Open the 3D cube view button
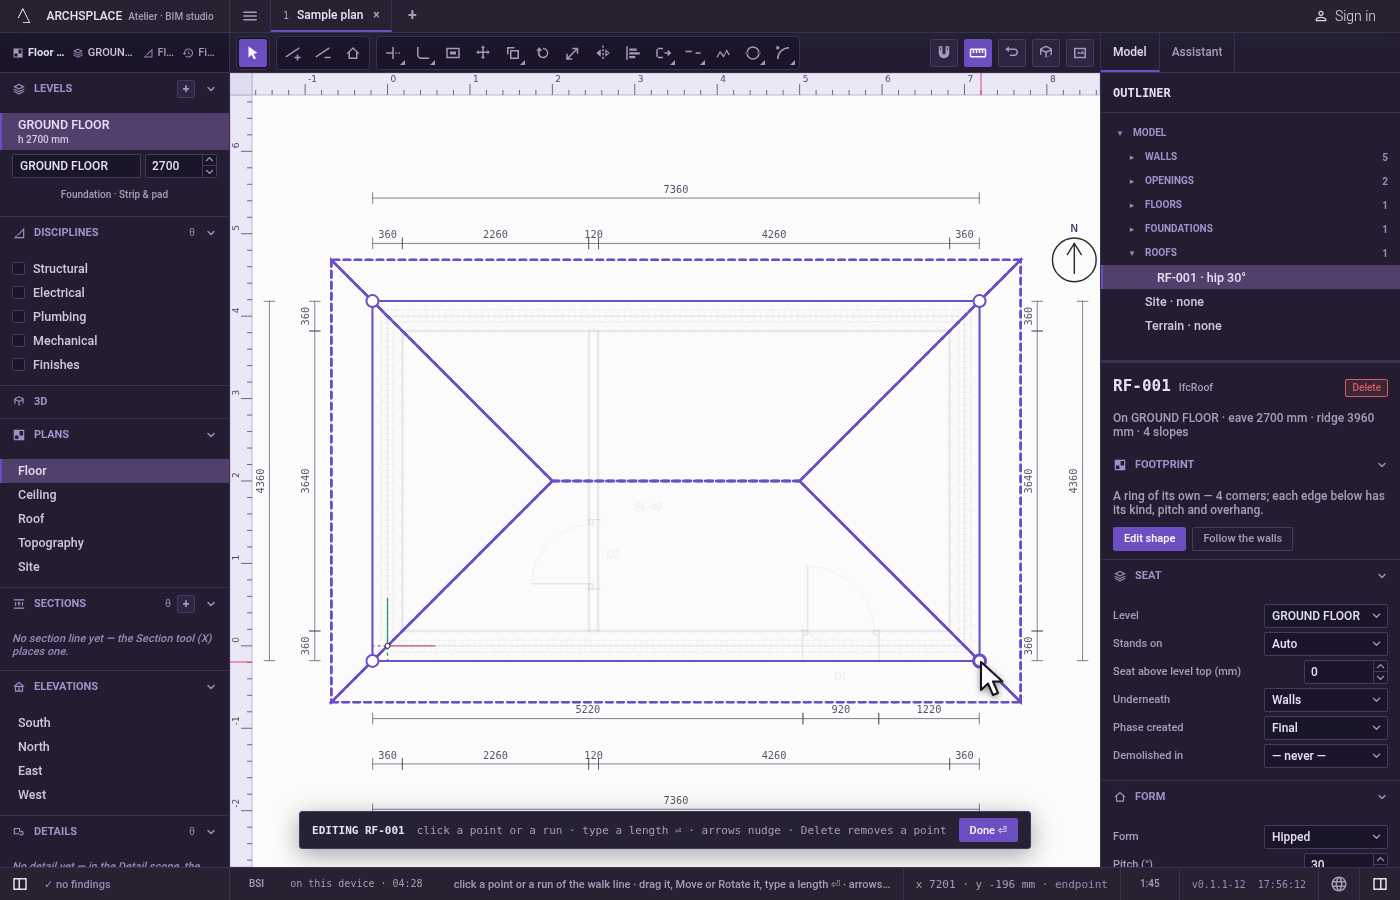The image size is (1400, 900). pos(1046,53)
